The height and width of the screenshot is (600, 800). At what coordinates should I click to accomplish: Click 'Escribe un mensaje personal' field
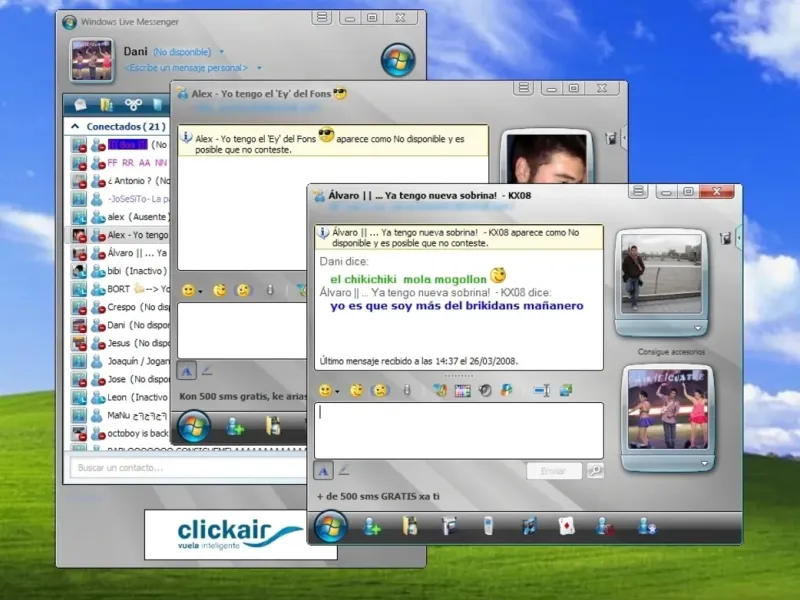click(186, 68)
